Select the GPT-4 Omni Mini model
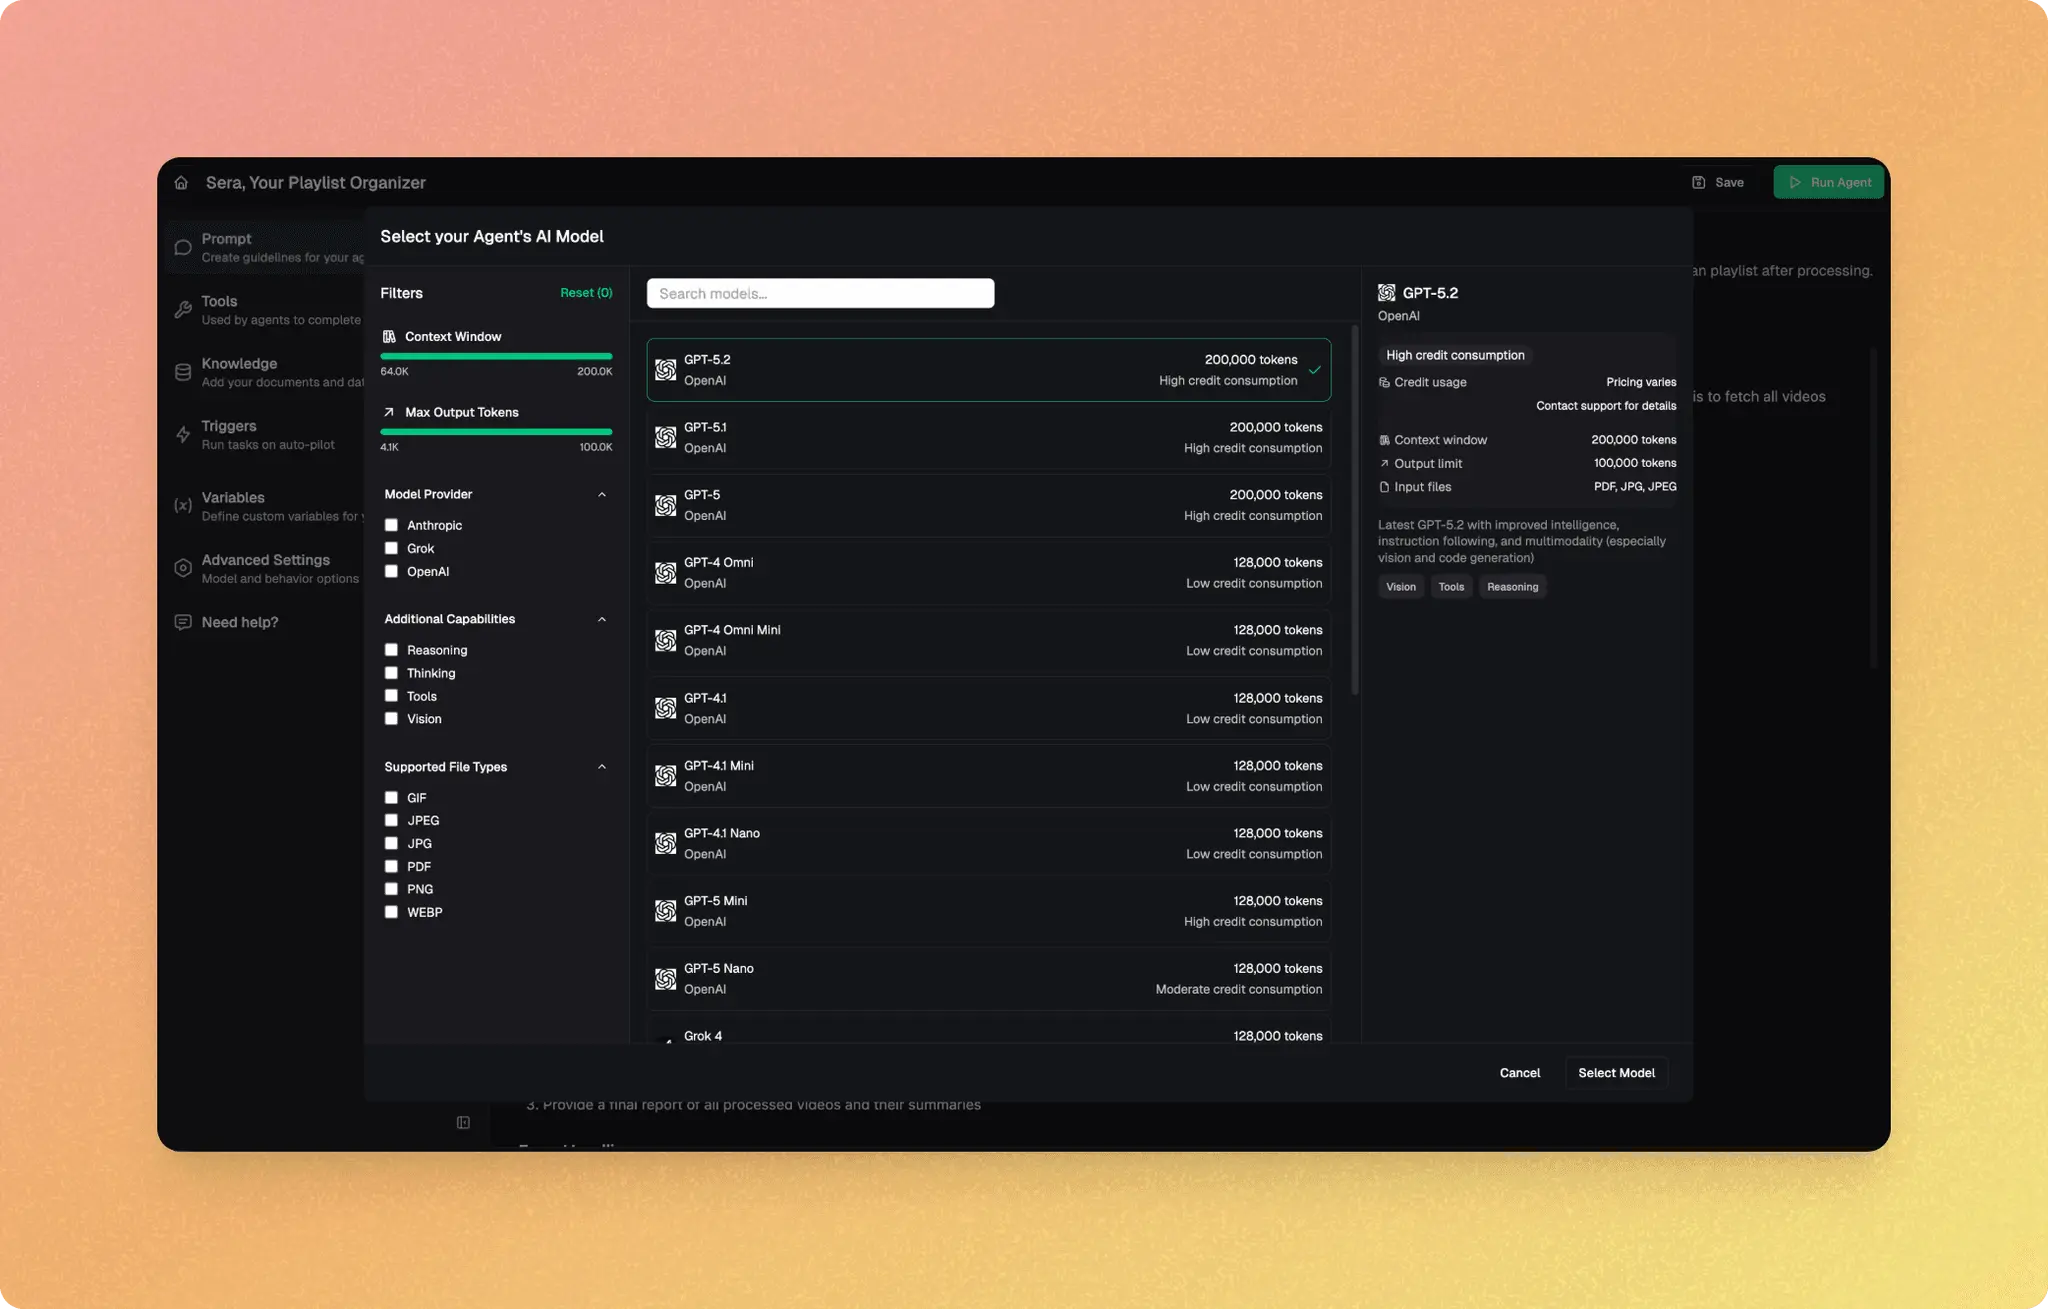 click(x=988, y=640)
